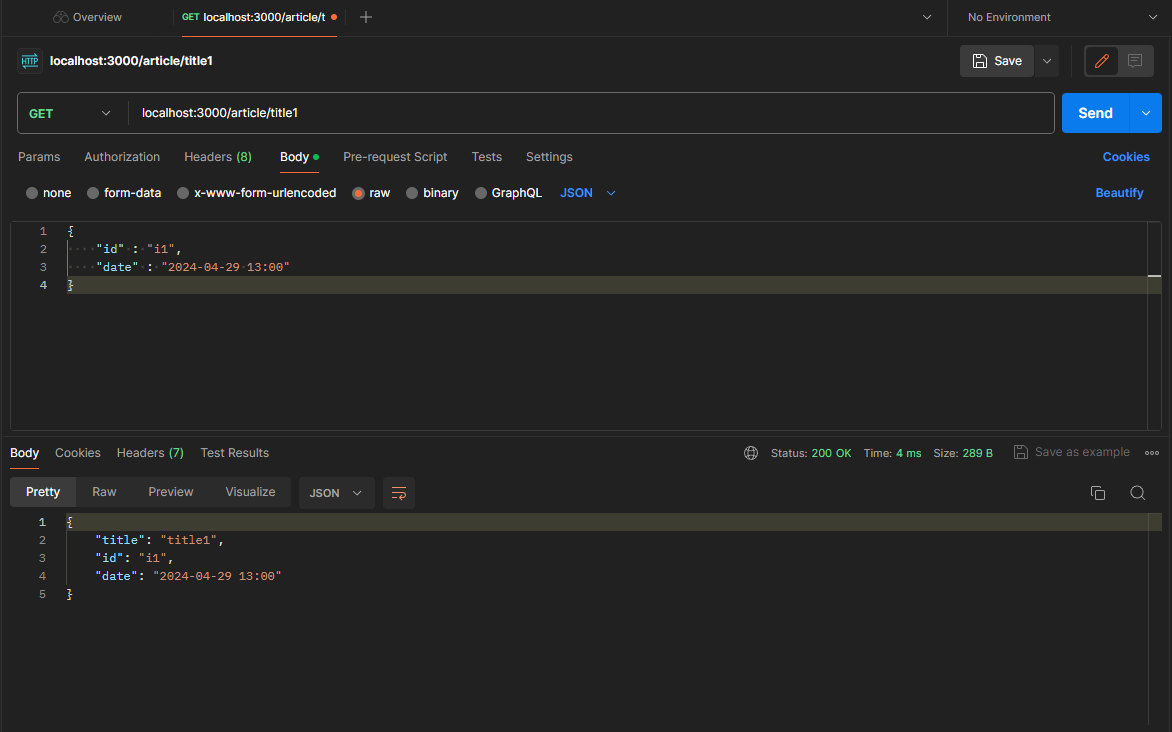The image size is (1172, 732).
Task: Switch response view to Preview
Action: pyautogui.click(x=170, y=492)
